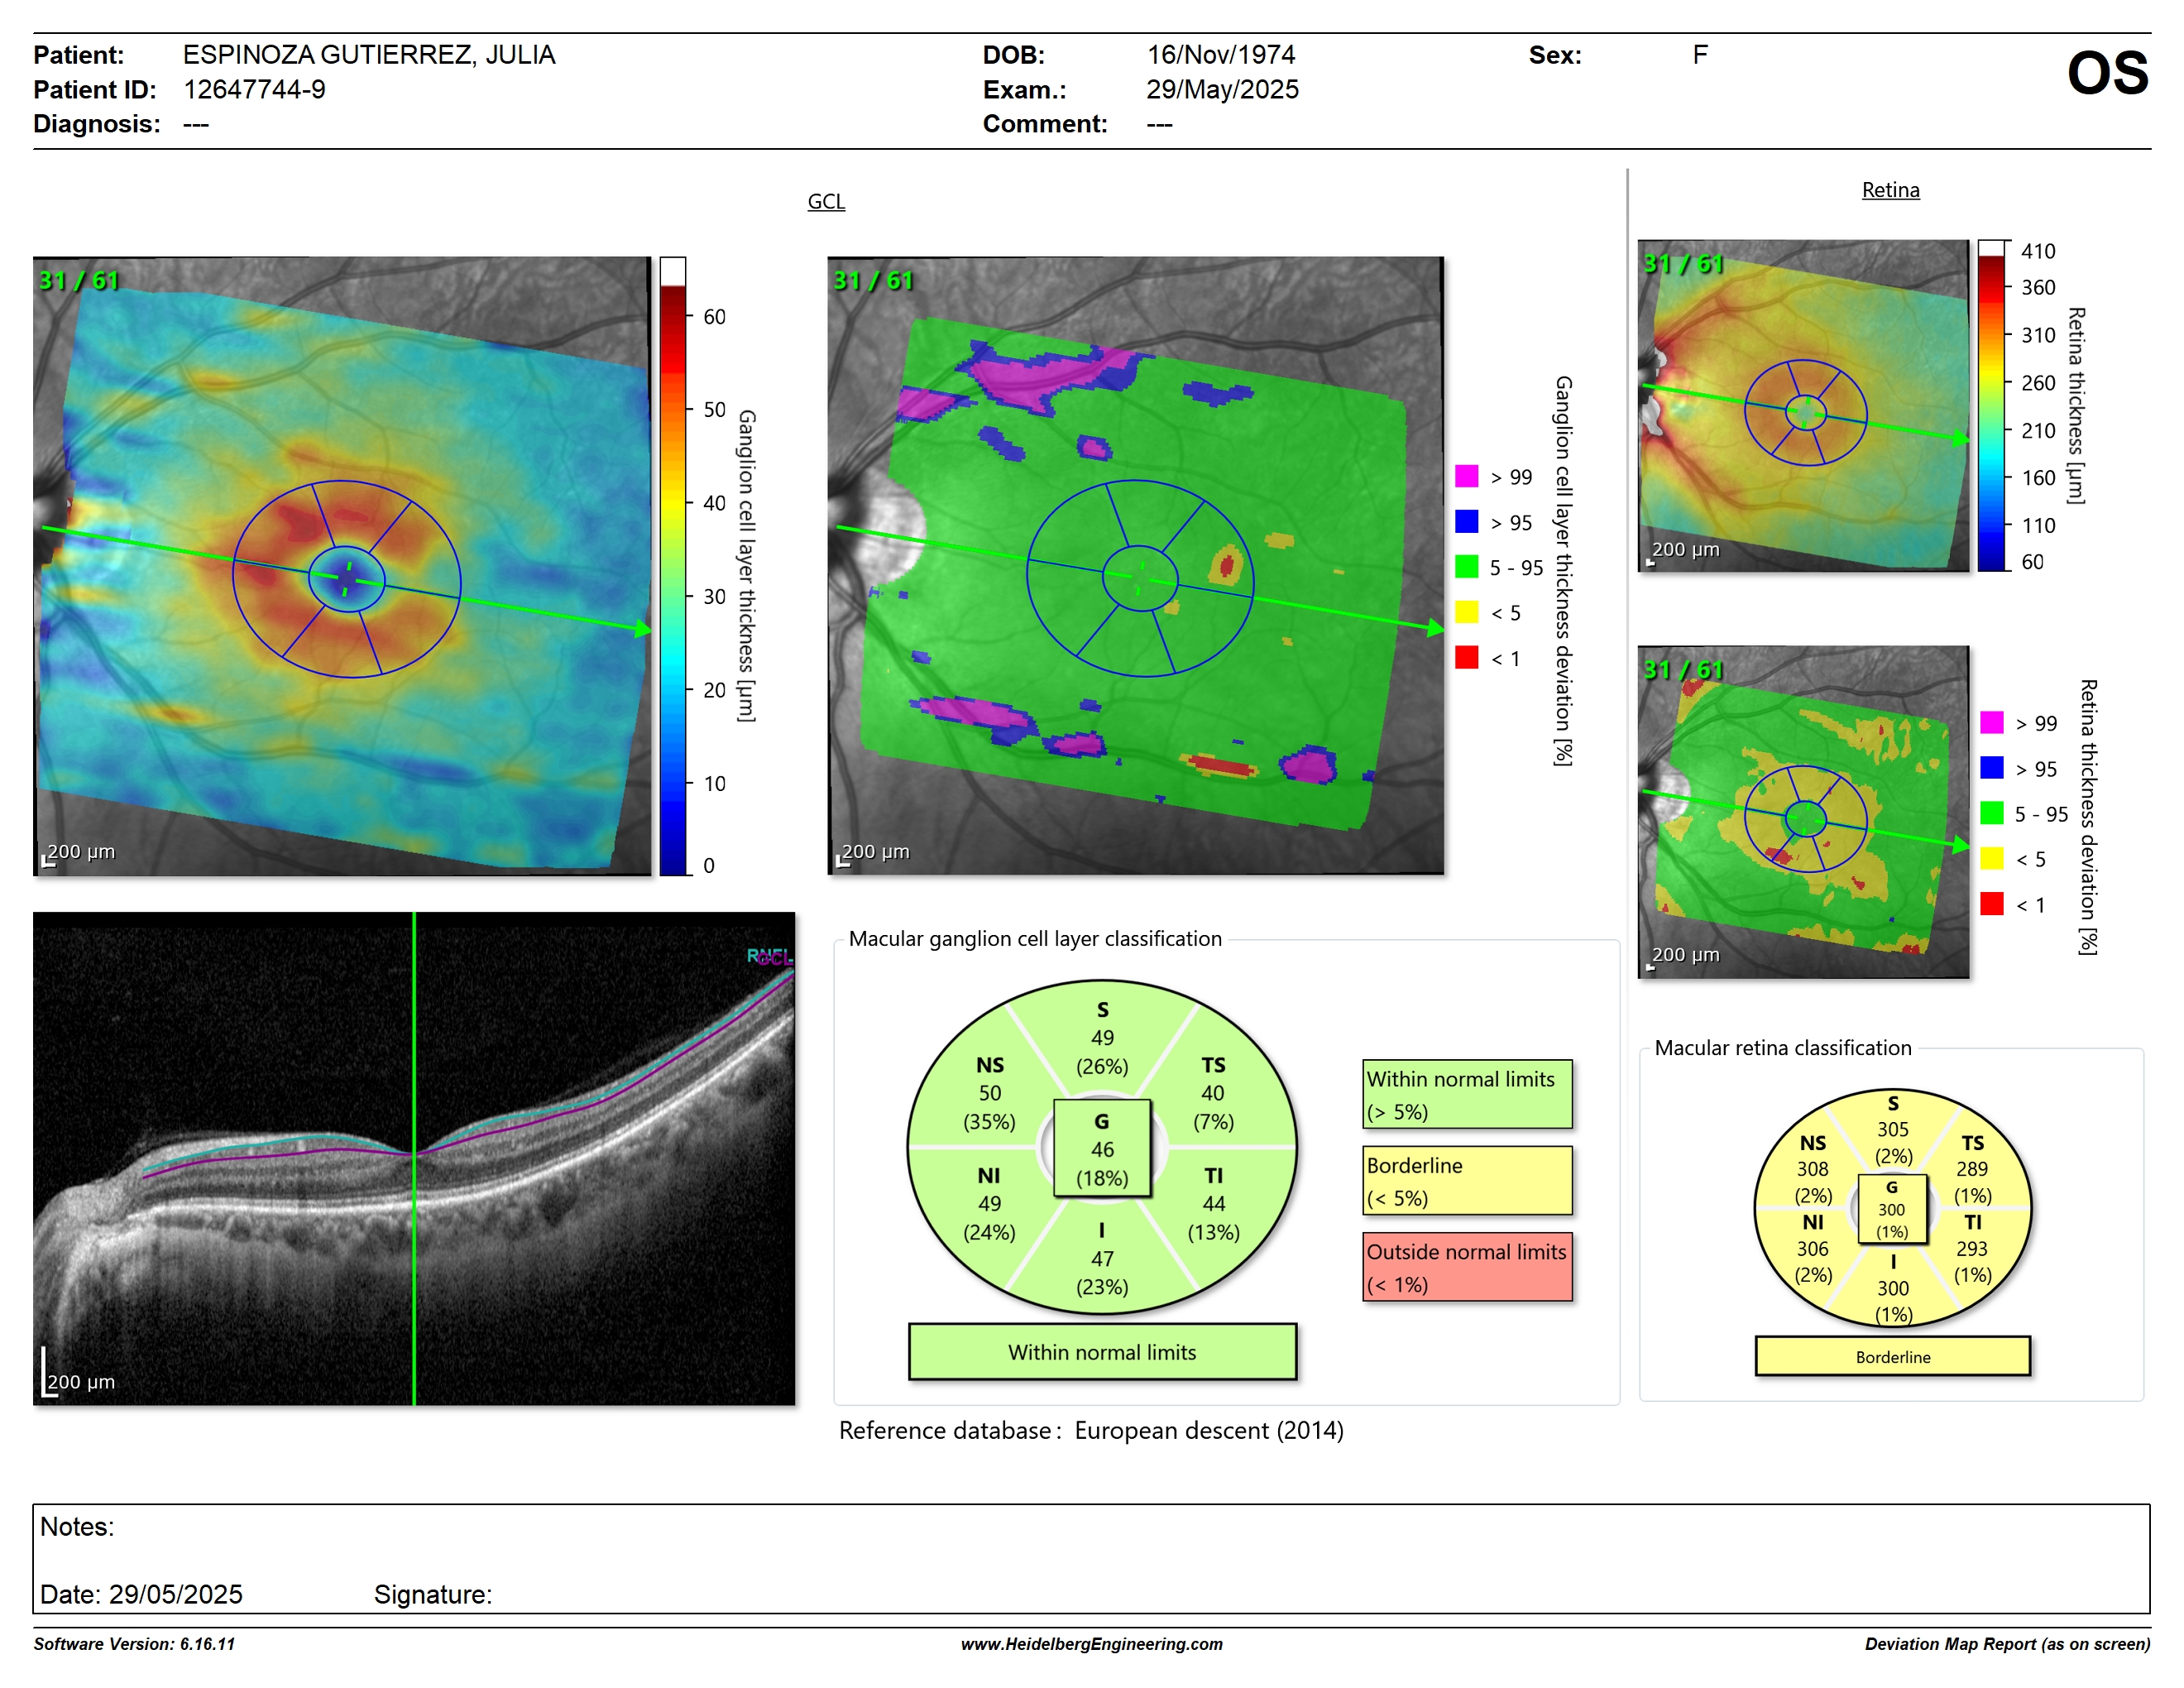Select the retina deviation map thumbnail
The height and width of the screenshot is (1688, 2184).
(x=1803, y=812)
